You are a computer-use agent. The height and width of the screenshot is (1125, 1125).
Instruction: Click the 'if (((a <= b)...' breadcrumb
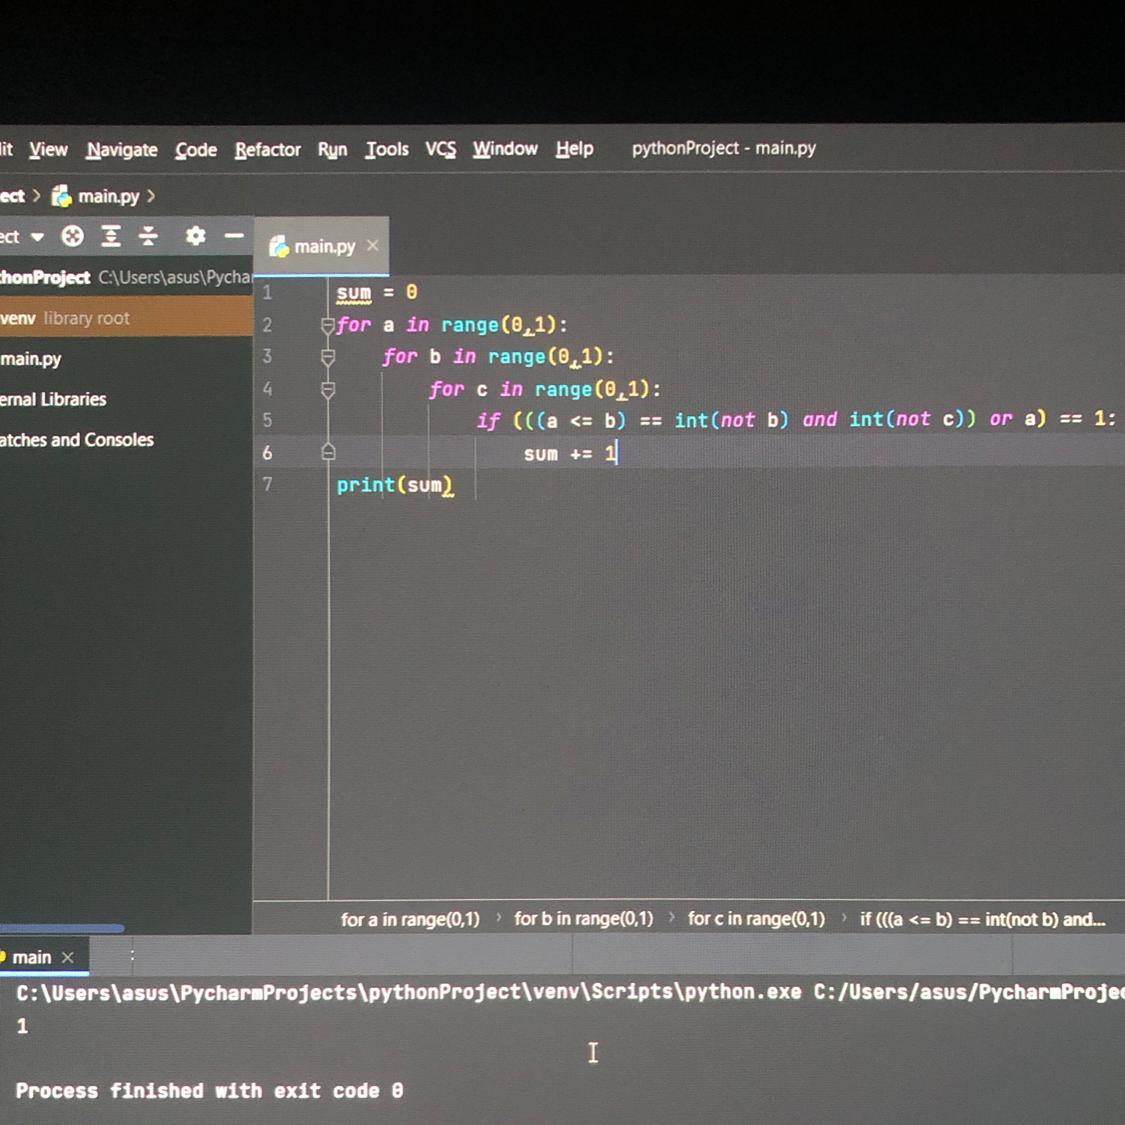coord(982,919)
